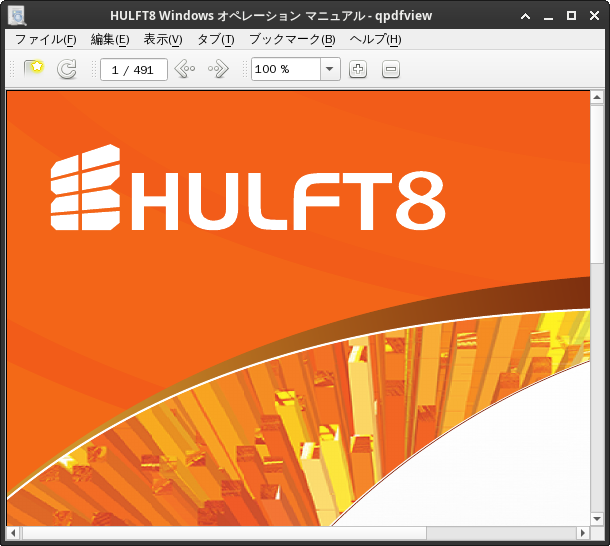Screen dimensions: 610x546
Task: Open the ヘルプ(H) menu
Action: (375, 39)
